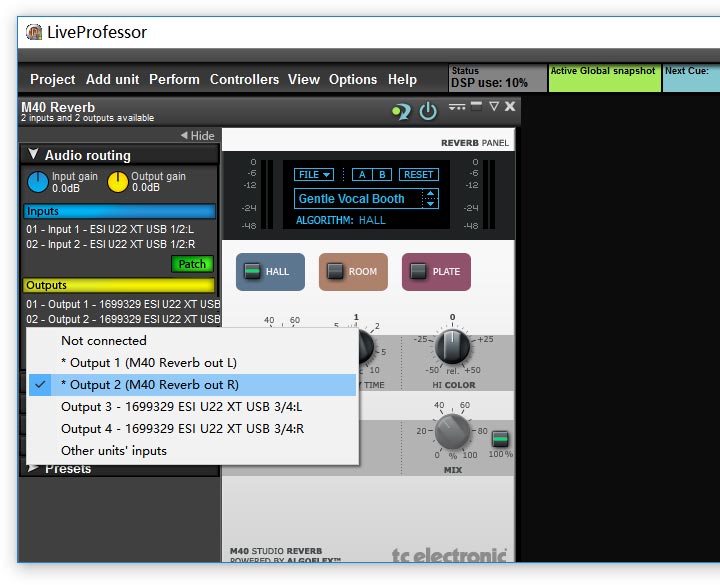The height and width of the screenshot is (585, 720).
Task: Choose checked Output 2 (M40 Reverb out R)
Action: 192,385
